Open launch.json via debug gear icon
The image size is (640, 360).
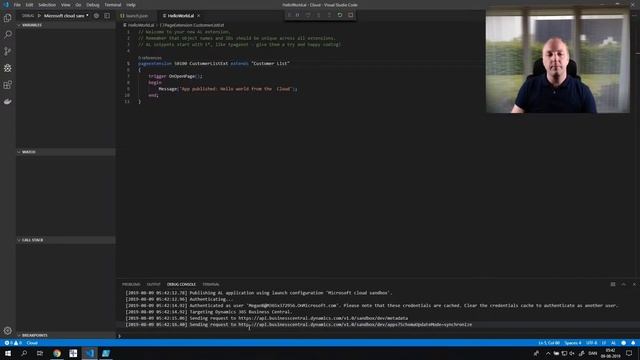click(x=96, y=16)
